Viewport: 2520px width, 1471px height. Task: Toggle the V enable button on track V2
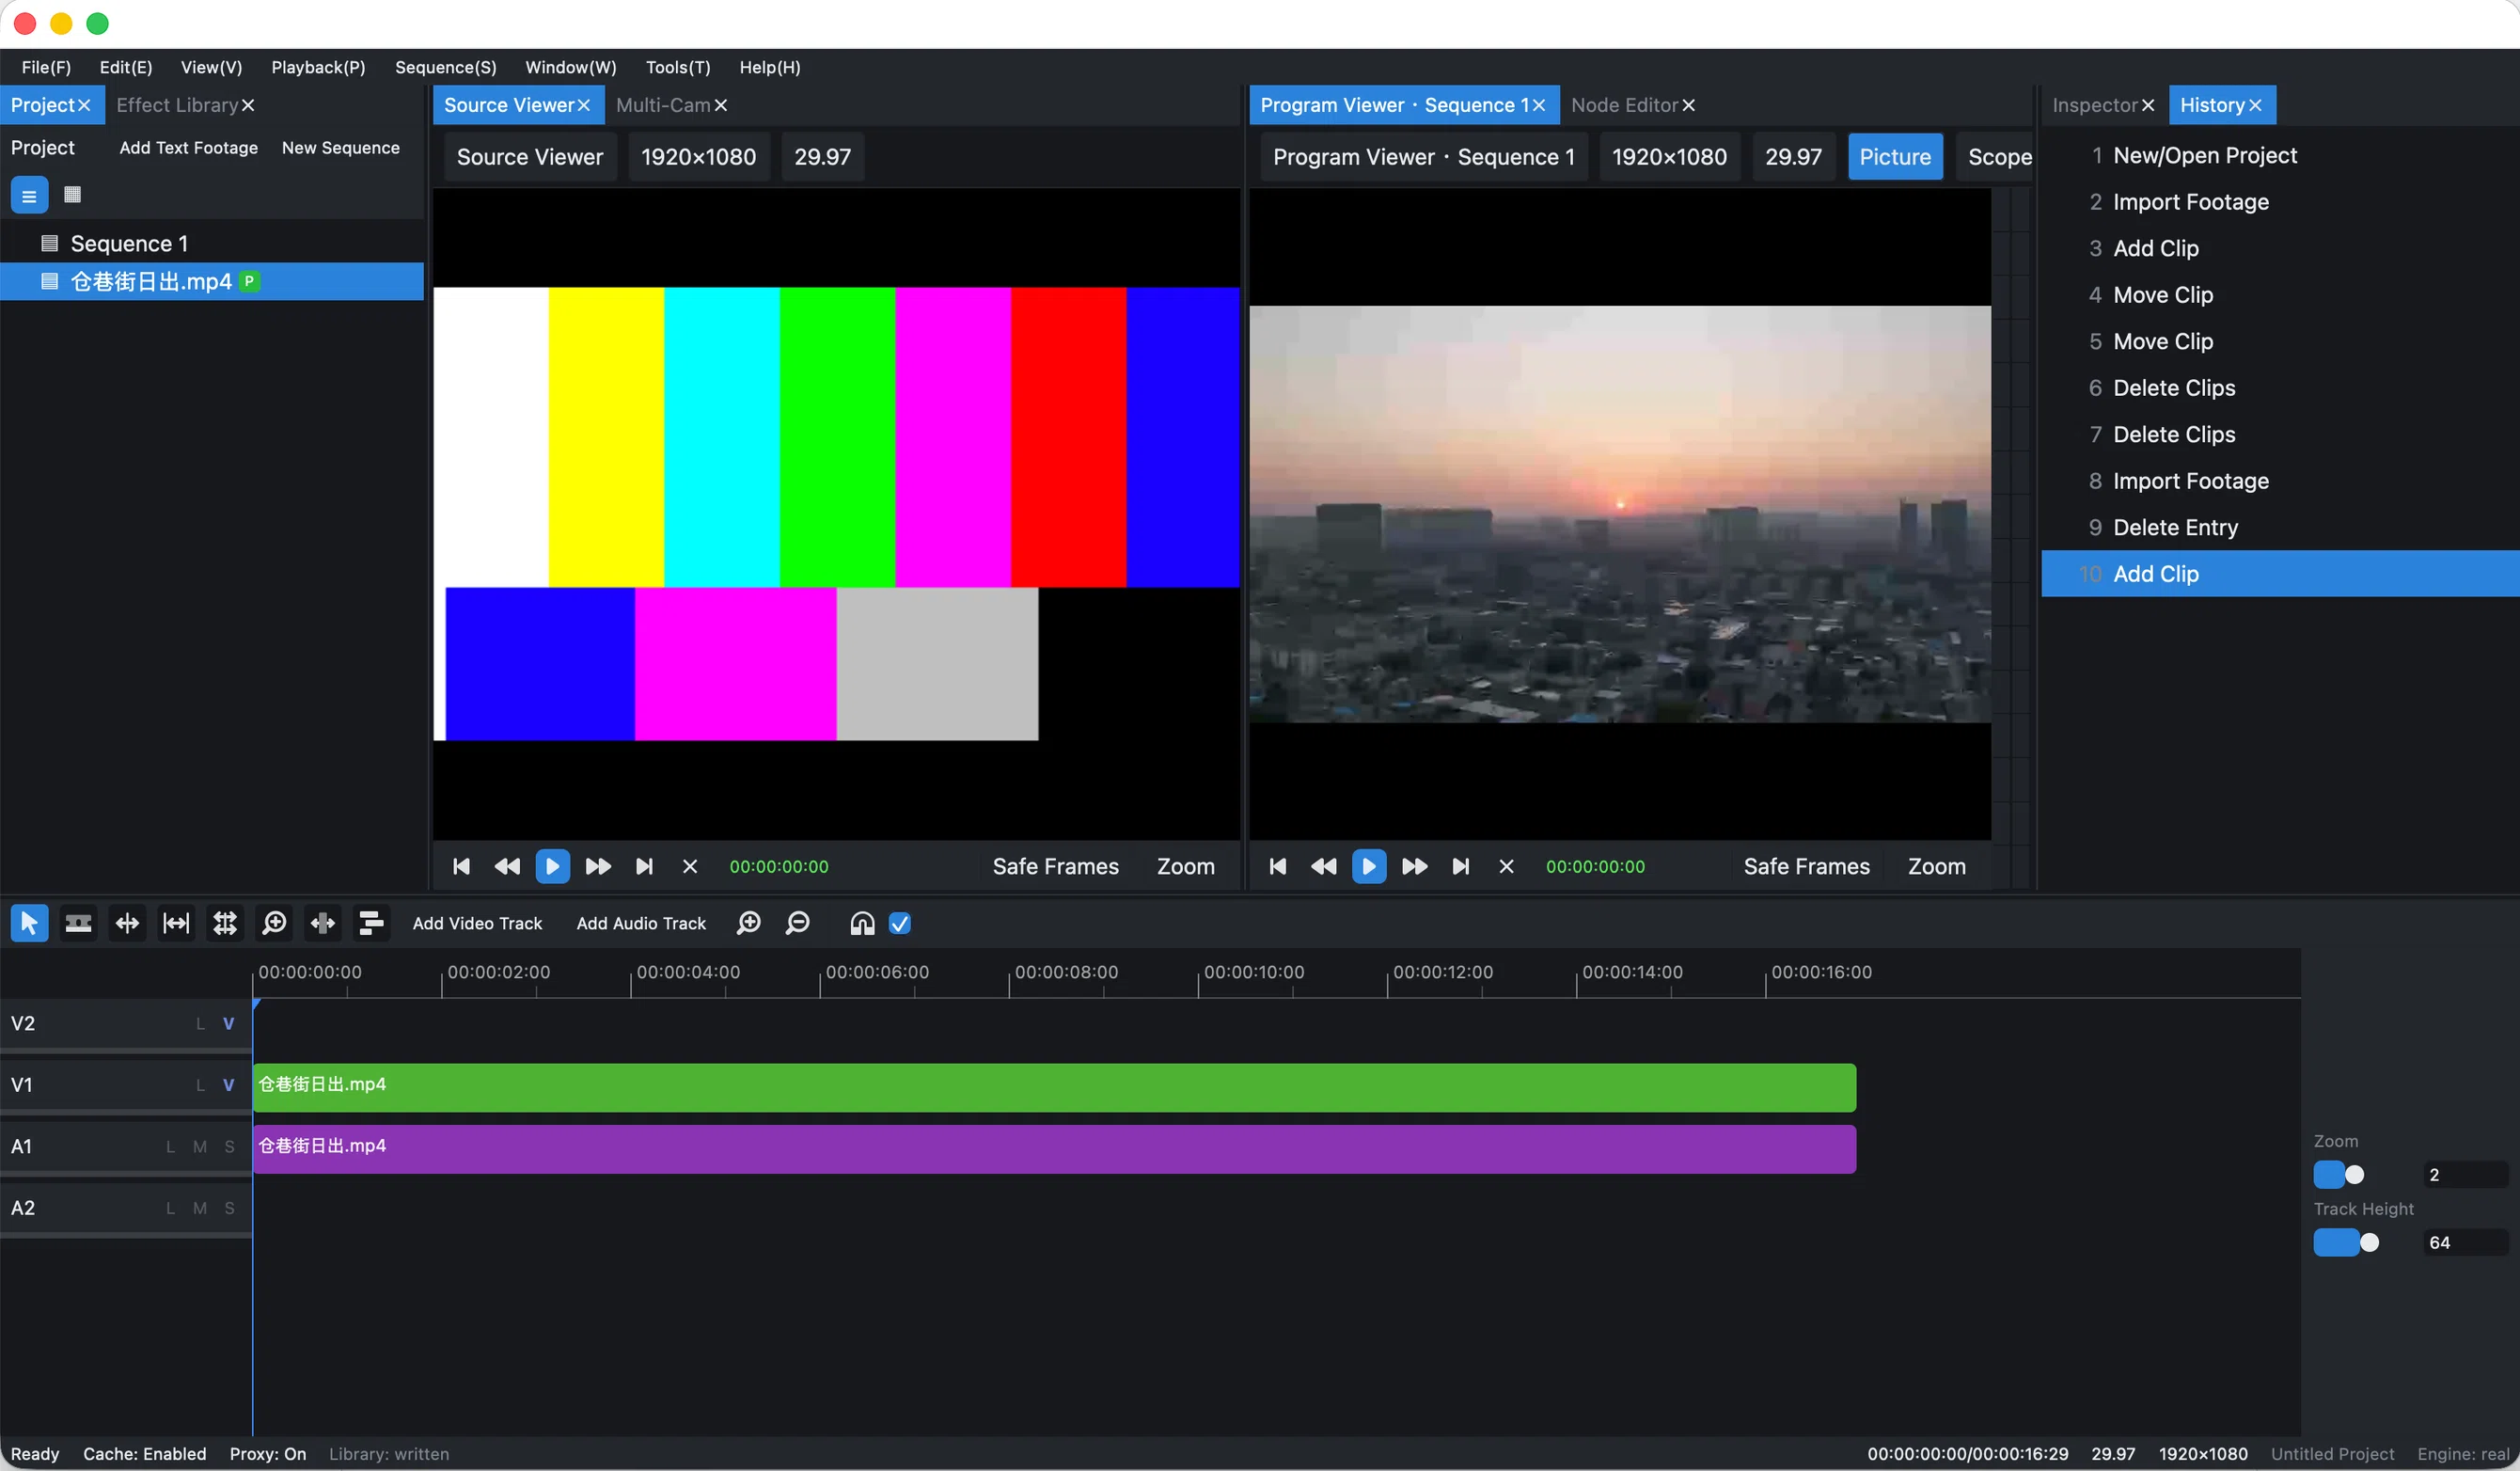228,1023
